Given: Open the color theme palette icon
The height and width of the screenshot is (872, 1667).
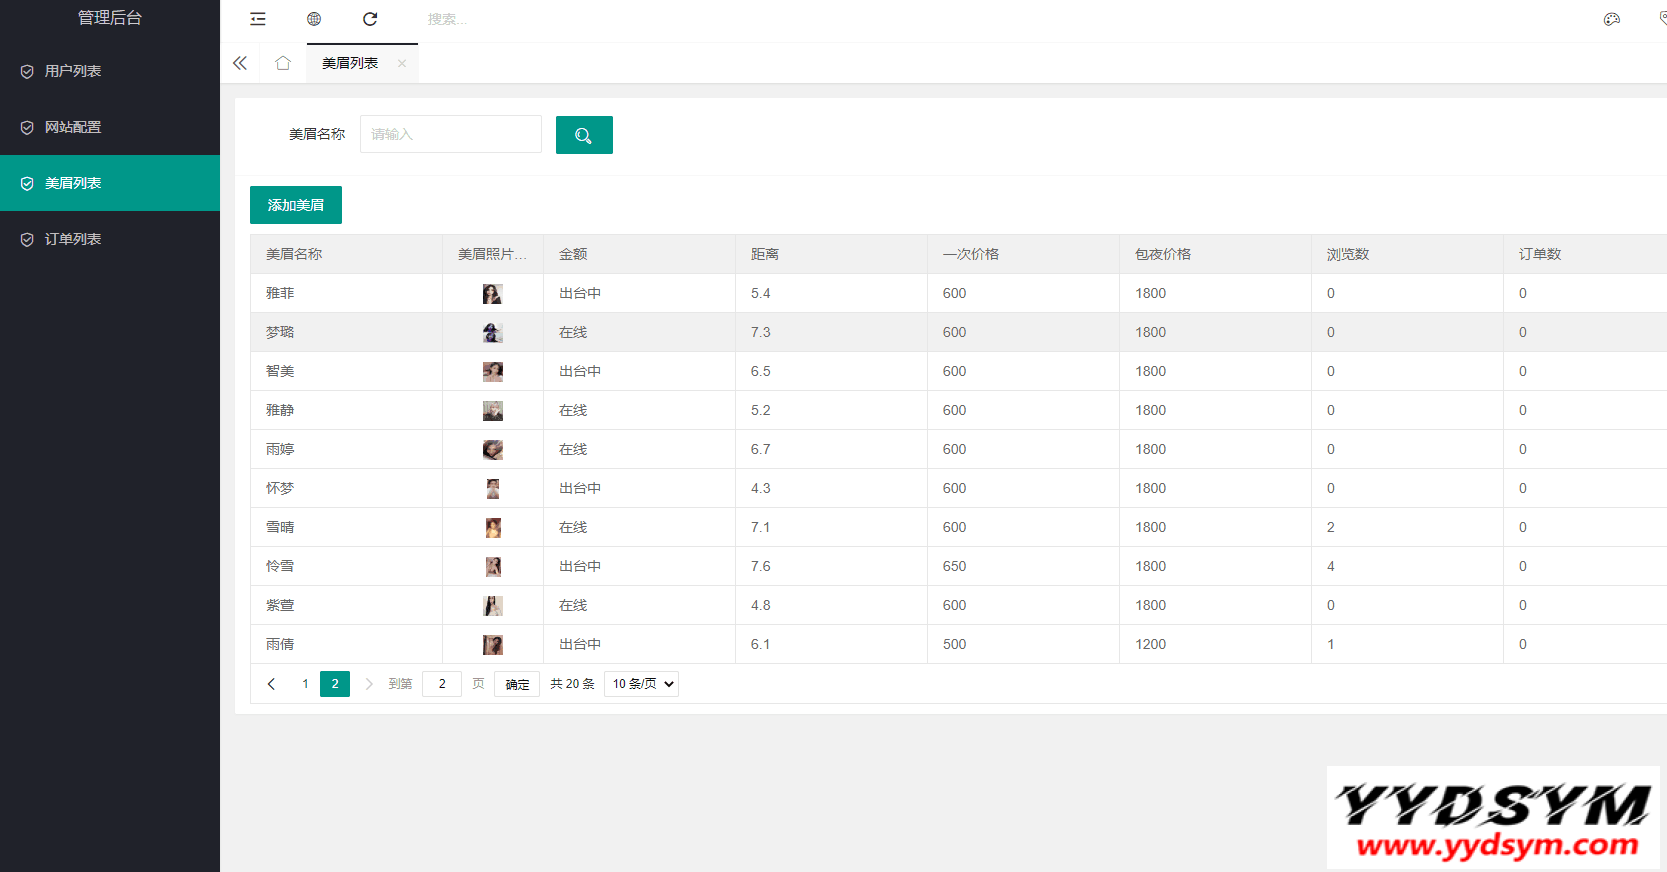Looking at the screenshot, I should [1611, 19].
